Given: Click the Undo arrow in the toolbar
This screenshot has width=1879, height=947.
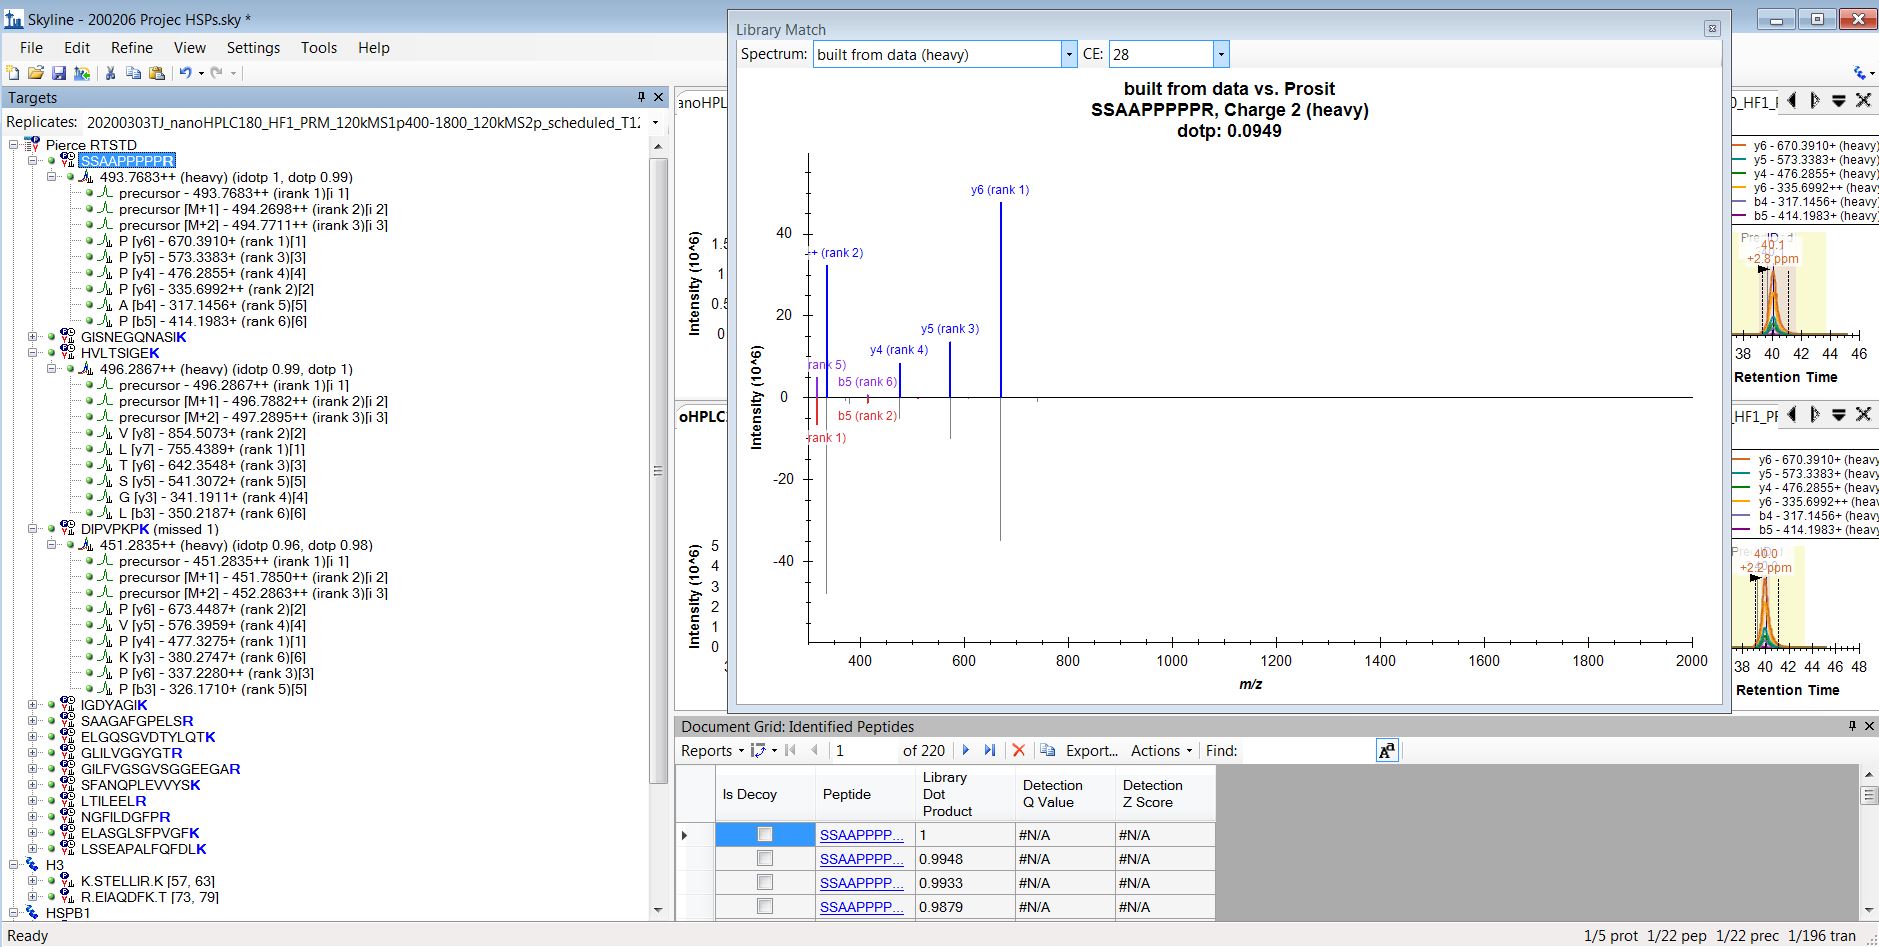Looking at the screenshot, I should pos(185,73).
